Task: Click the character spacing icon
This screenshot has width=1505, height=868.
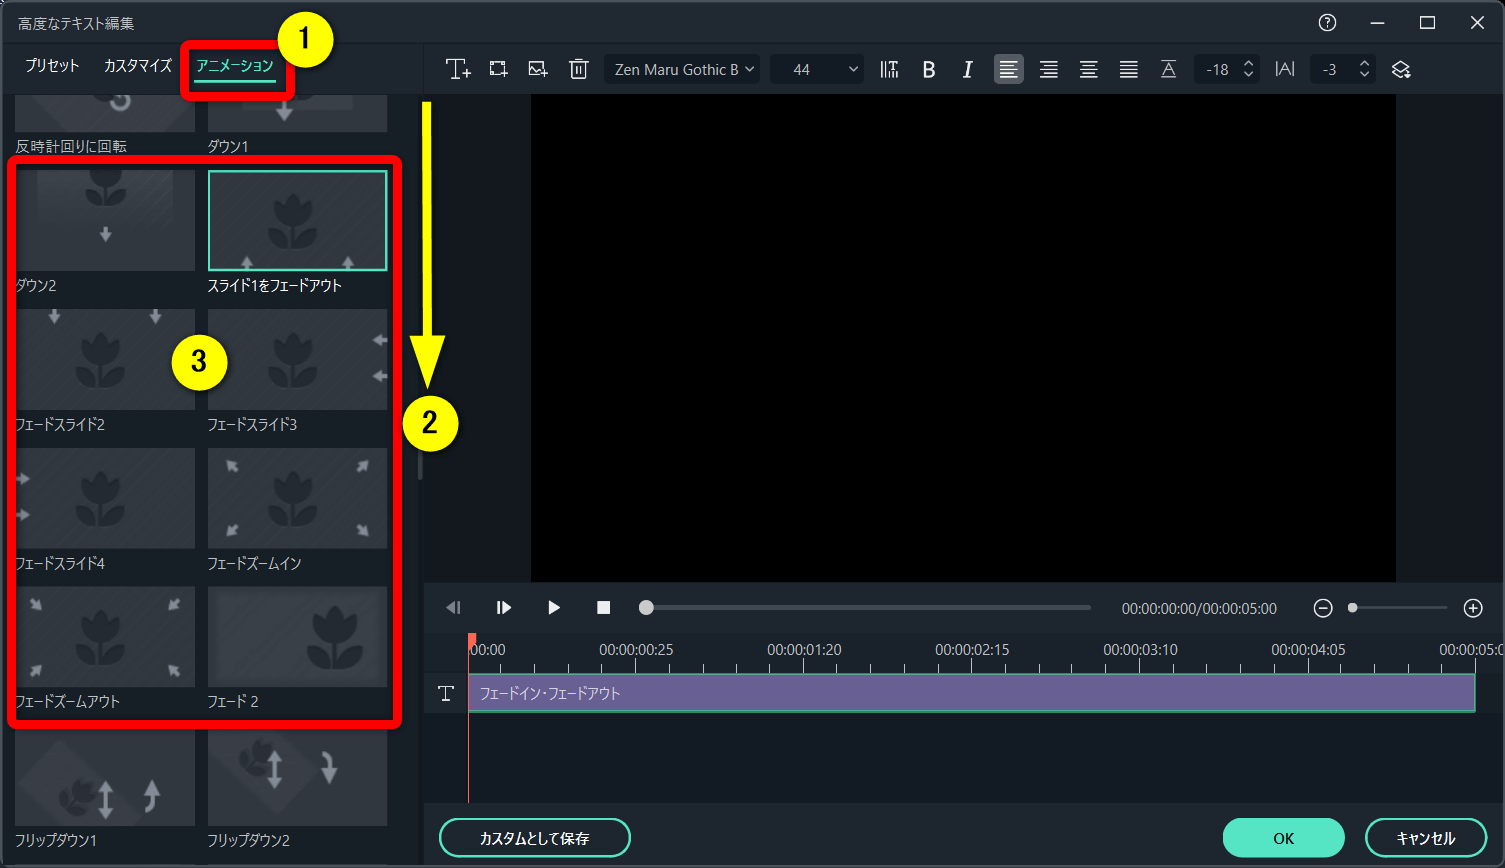Action: [1285, 69]
